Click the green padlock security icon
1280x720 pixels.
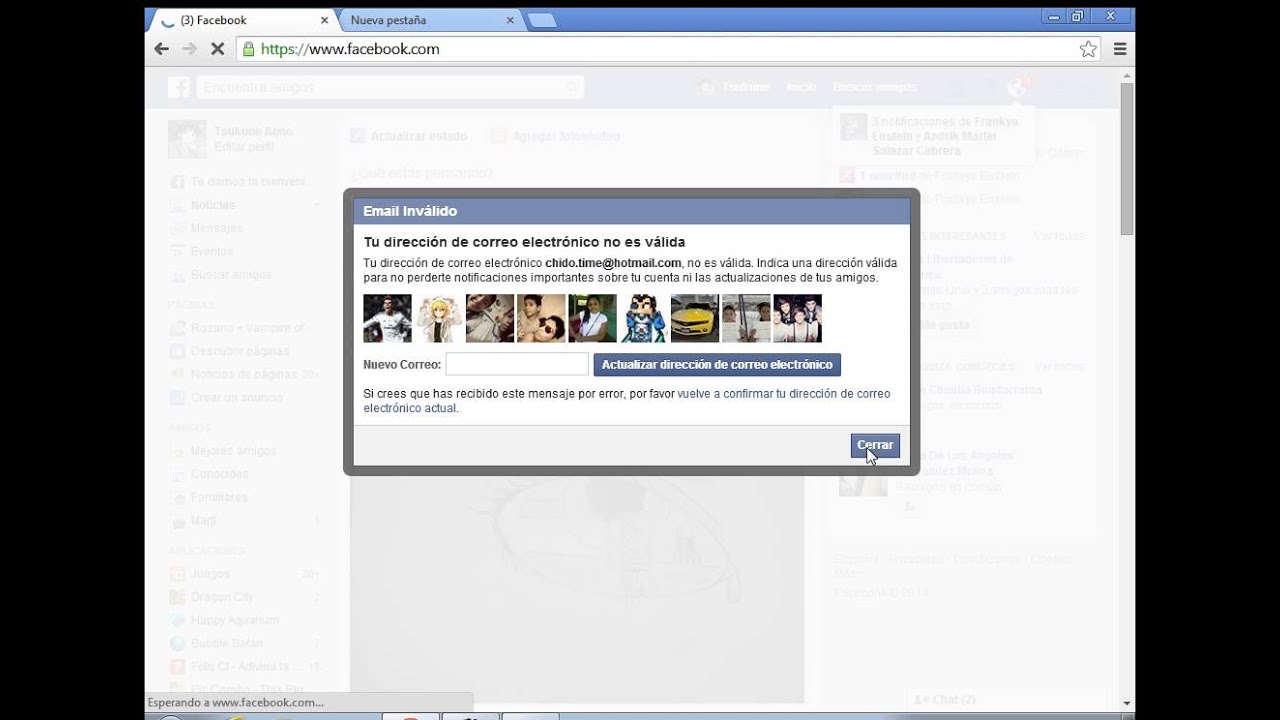click(x=248, y=48)
